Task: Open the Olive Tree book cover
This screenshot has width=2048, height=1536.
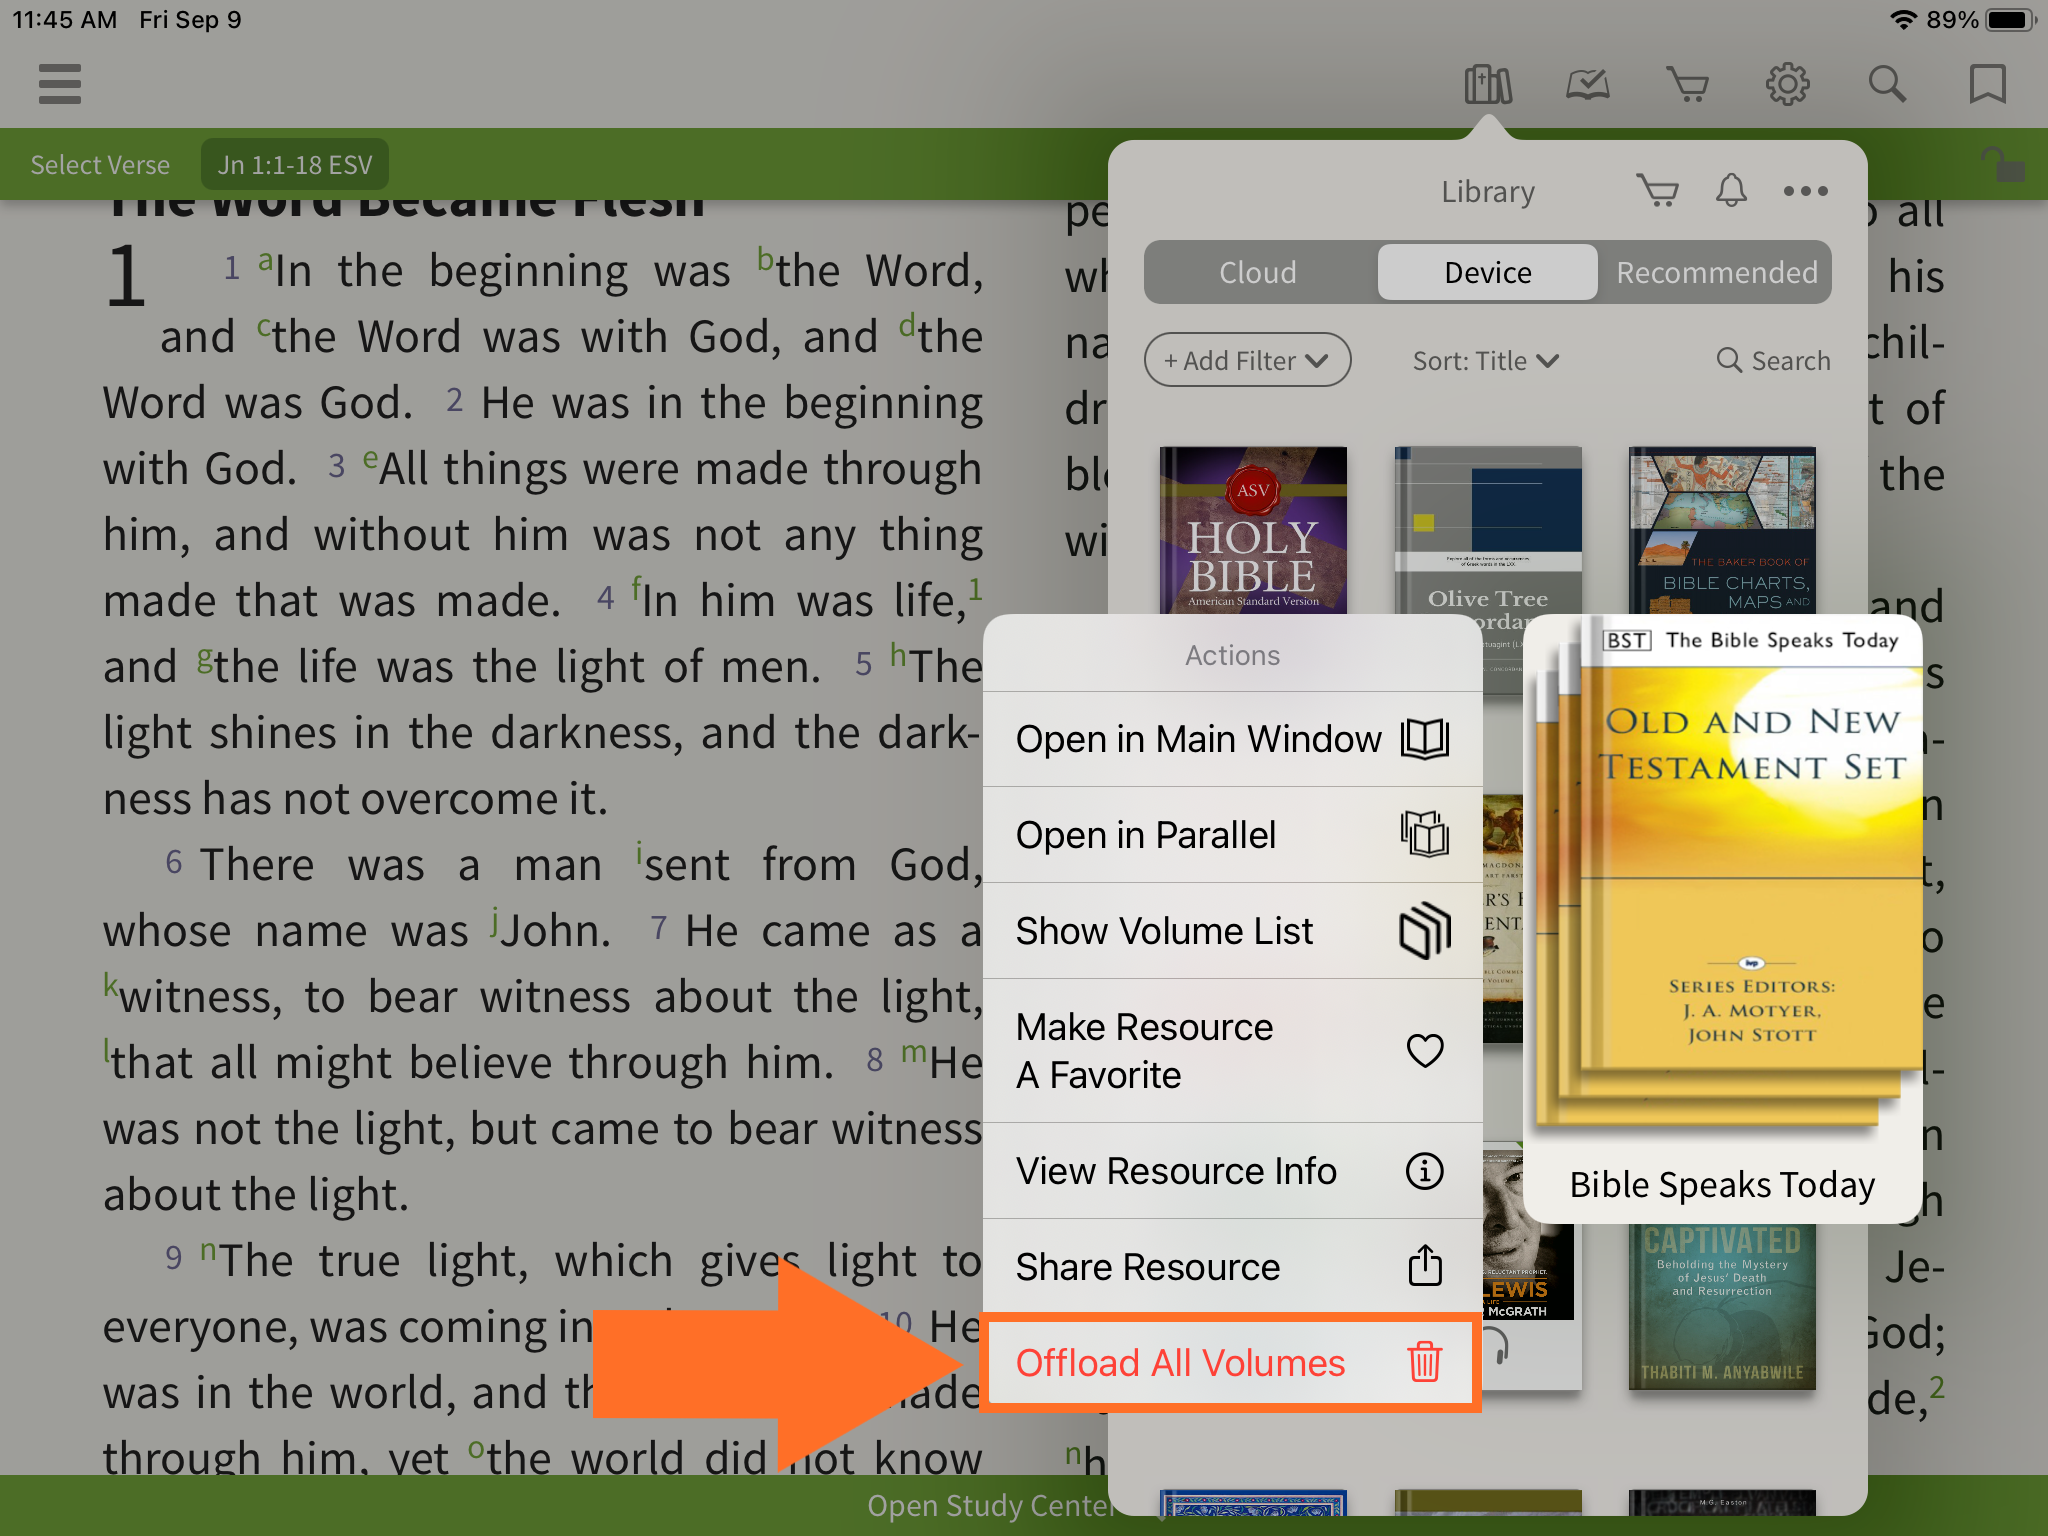Action: point(1488,530)
